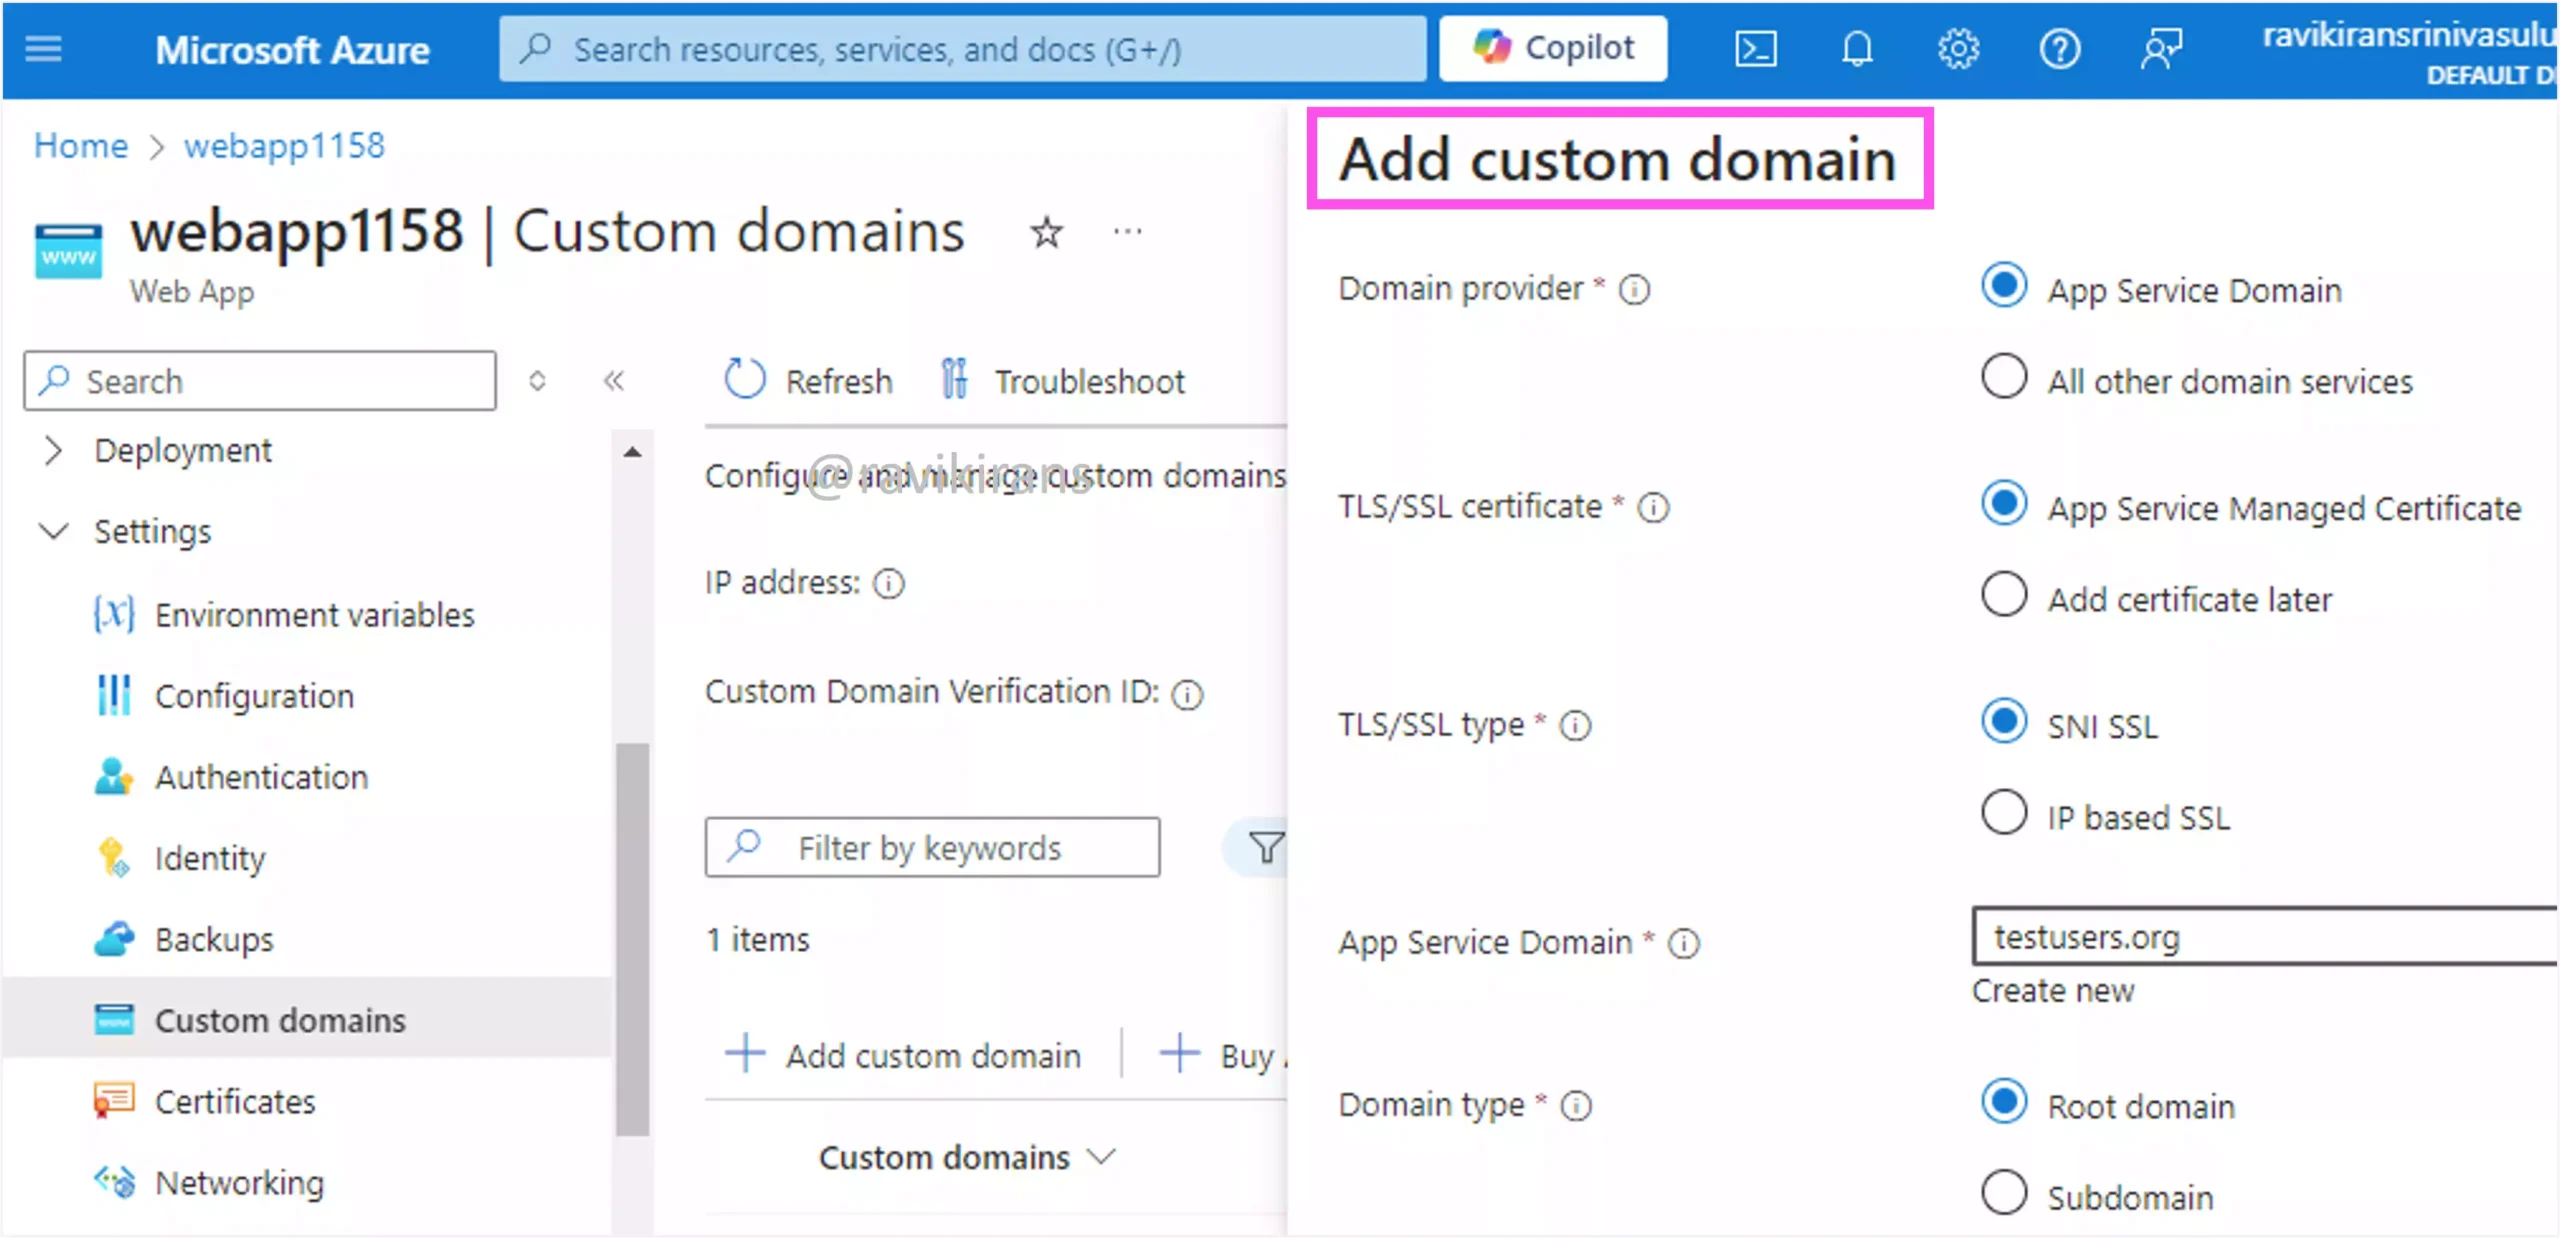Click the Refresh toolbar button
Image resolution: width=2560 pixels, height=1238 pixels.
(x=807, y=381)
